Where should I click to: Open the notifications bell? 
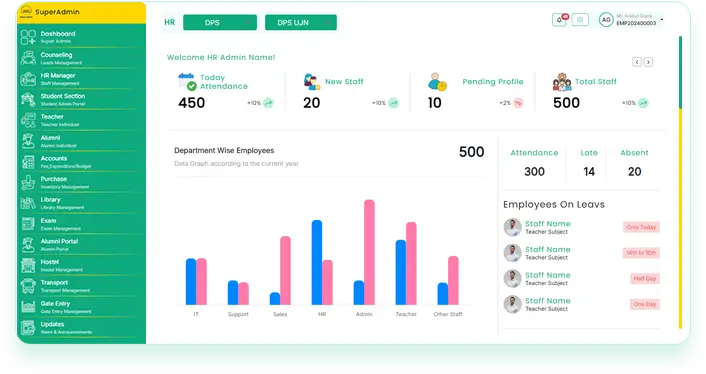click(559, 20)
